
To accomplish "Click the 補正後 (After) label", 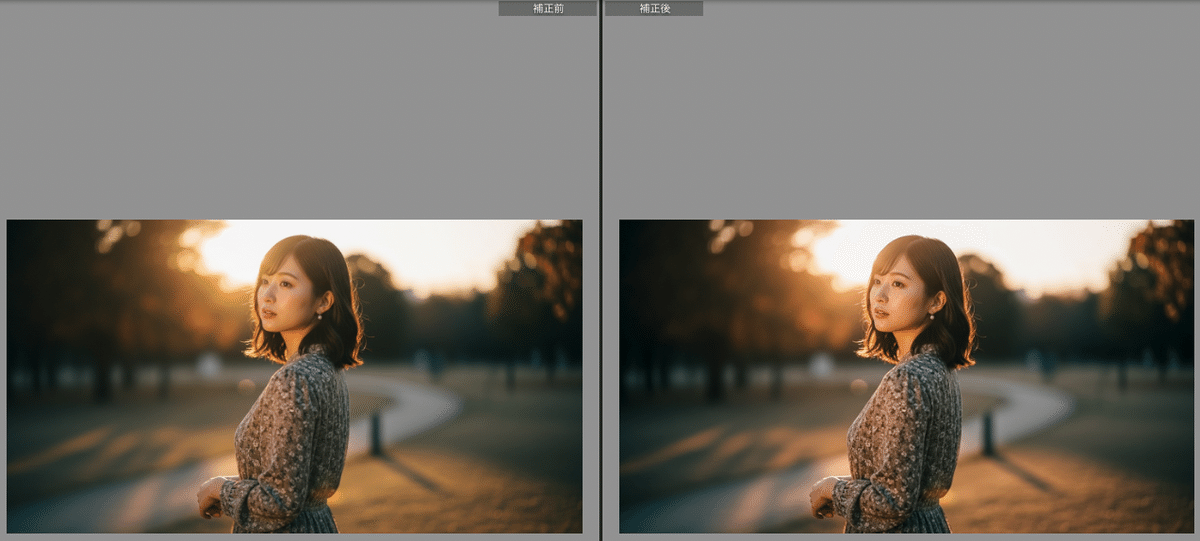I will [653, 8].
